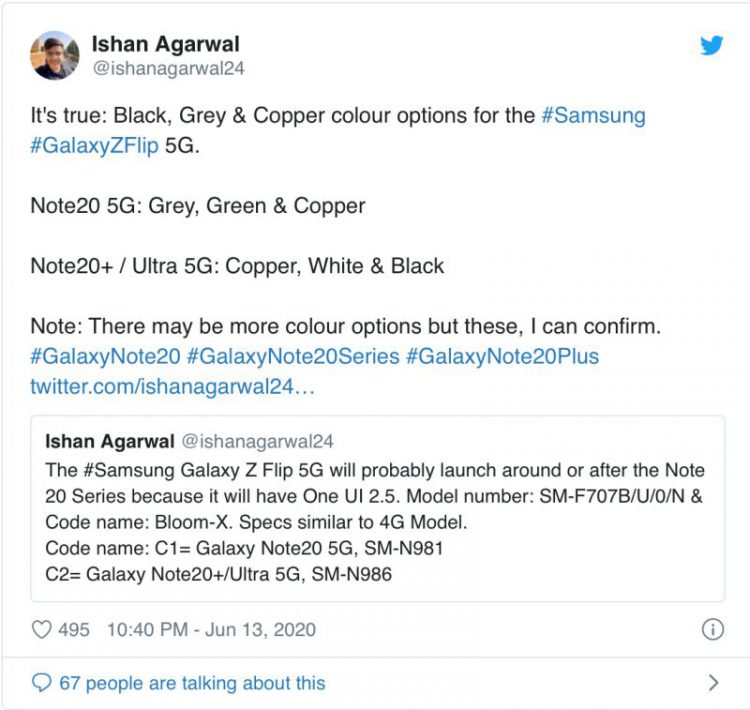Open "67 people are talking about this"

[192, 683]
